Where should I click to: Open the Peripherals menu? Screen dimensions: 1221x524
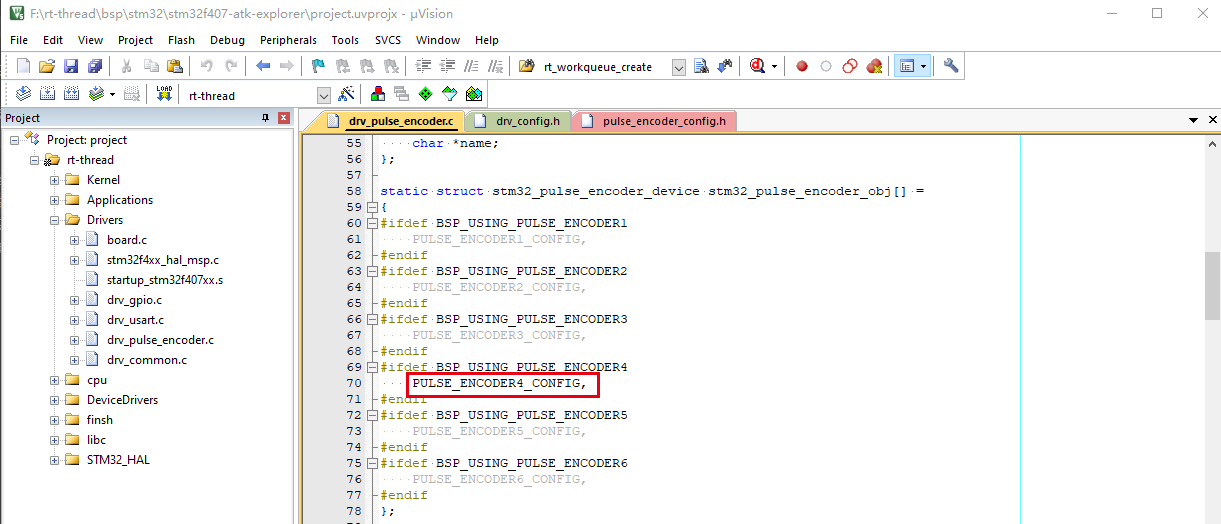click(x=288, y=40)
